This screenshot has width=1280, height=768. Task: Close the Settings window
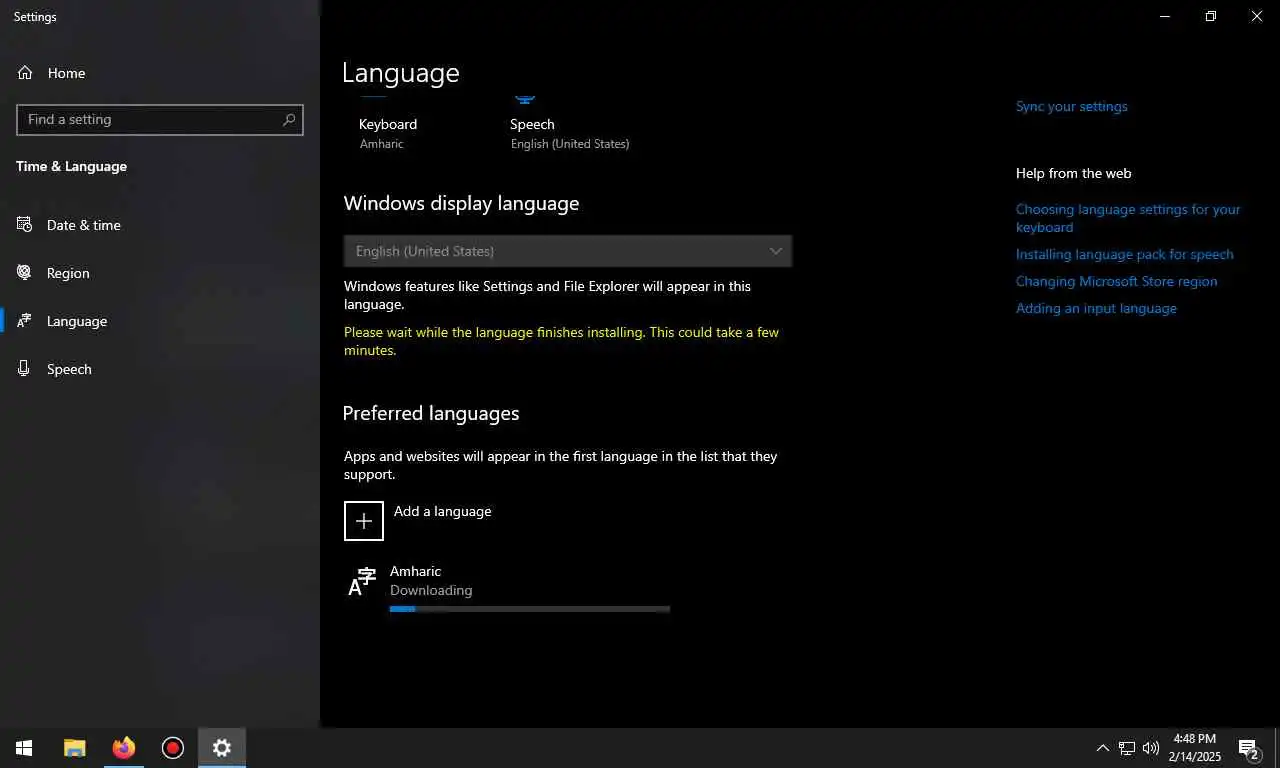pyautogui.click(x=1257, y=16)
